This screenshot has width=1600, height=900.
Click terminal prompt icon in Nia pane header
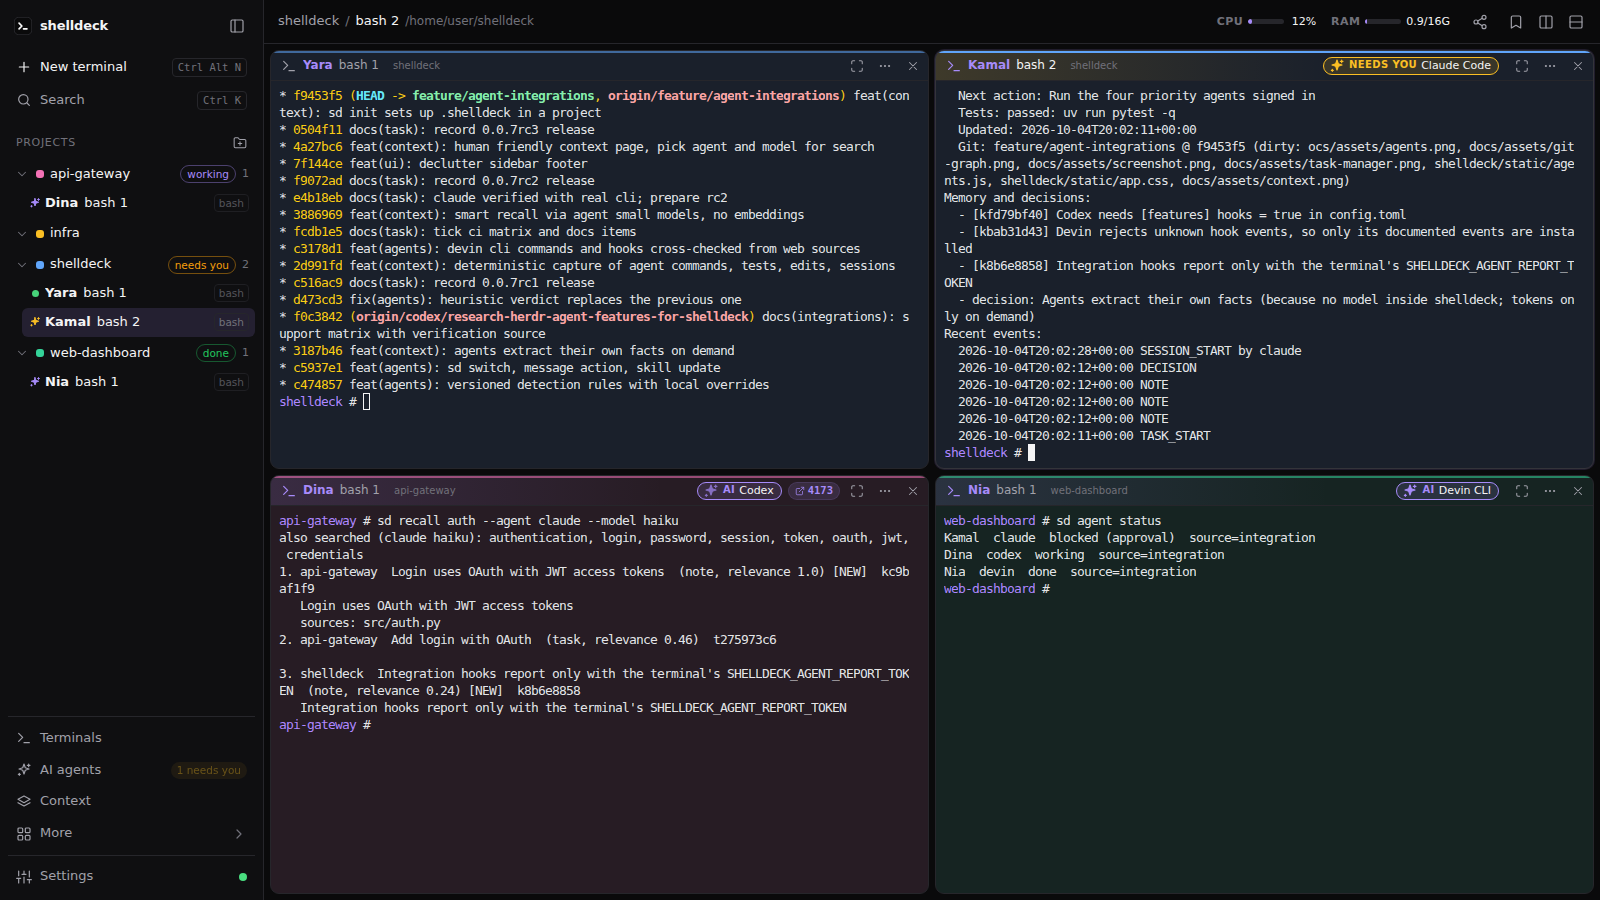[953, 491]
